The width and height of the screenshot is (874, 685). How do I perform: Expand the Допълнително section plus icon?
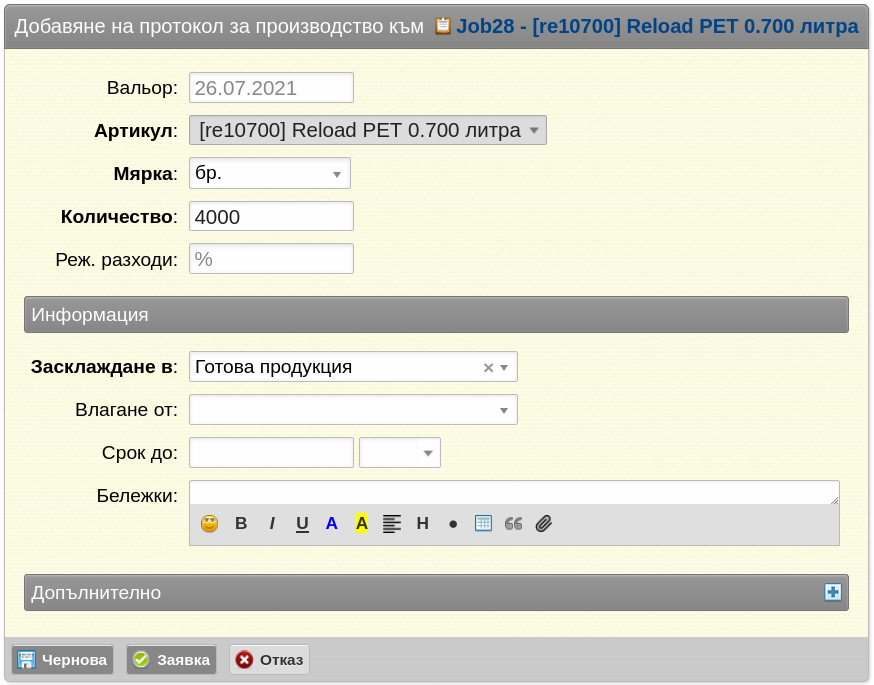click(x=833, y=592)
